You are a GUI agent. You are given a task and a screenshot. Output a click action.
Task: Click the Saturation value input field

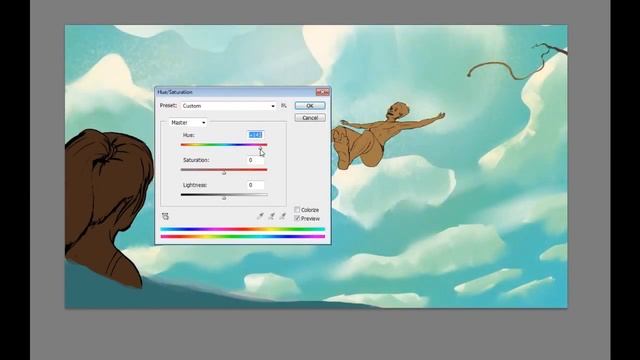256,160
